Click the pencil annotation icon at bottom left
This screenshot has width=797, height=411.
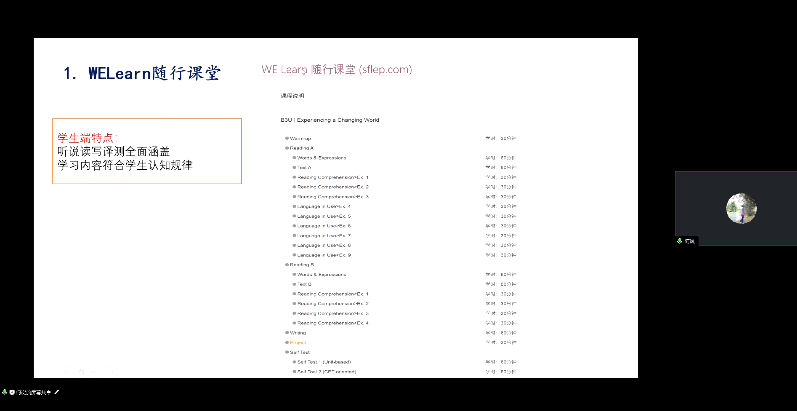click(57, 392)
